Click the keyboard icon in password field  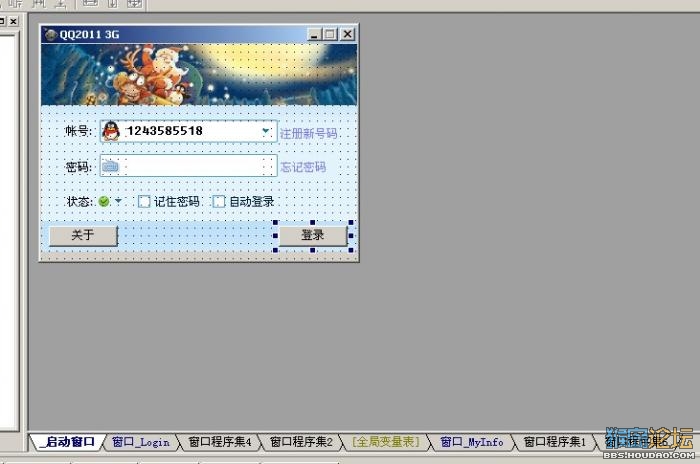click(110, 167)
